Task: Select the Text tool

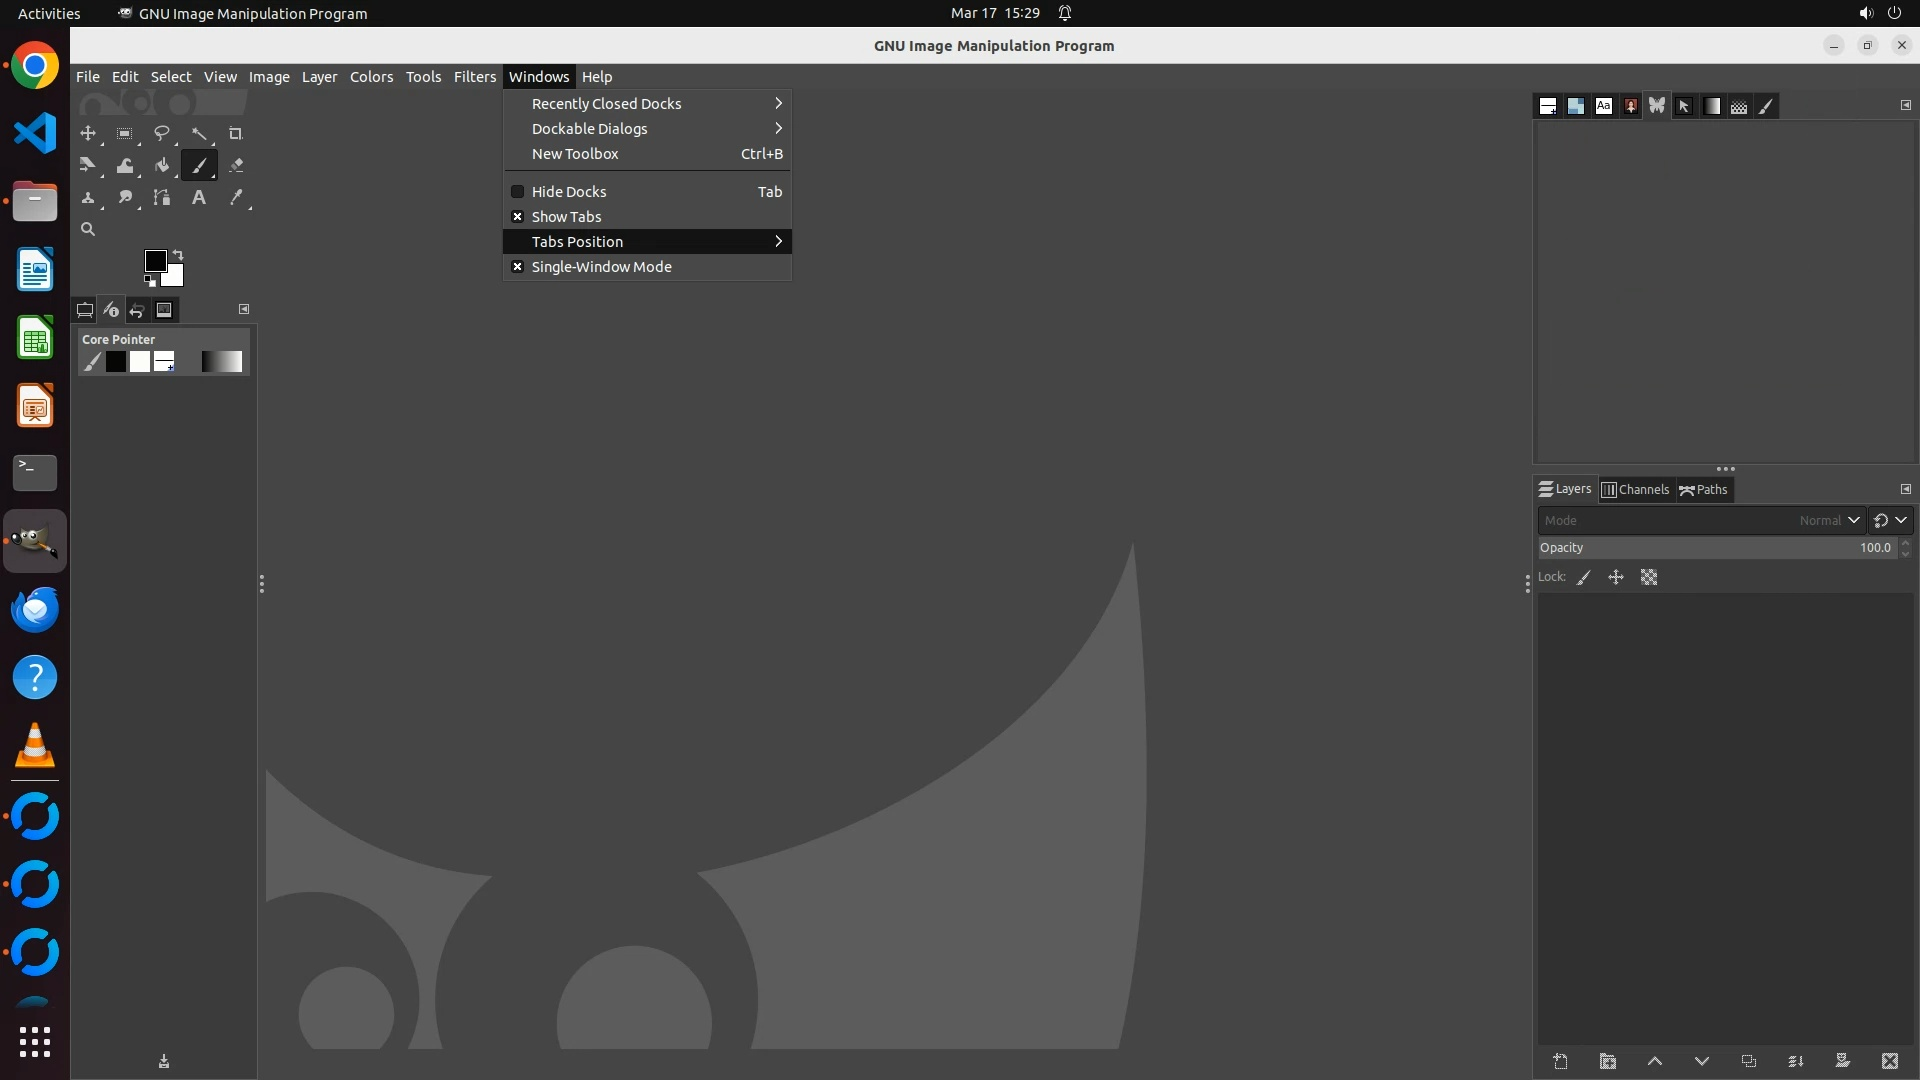Action: point(199,198)
